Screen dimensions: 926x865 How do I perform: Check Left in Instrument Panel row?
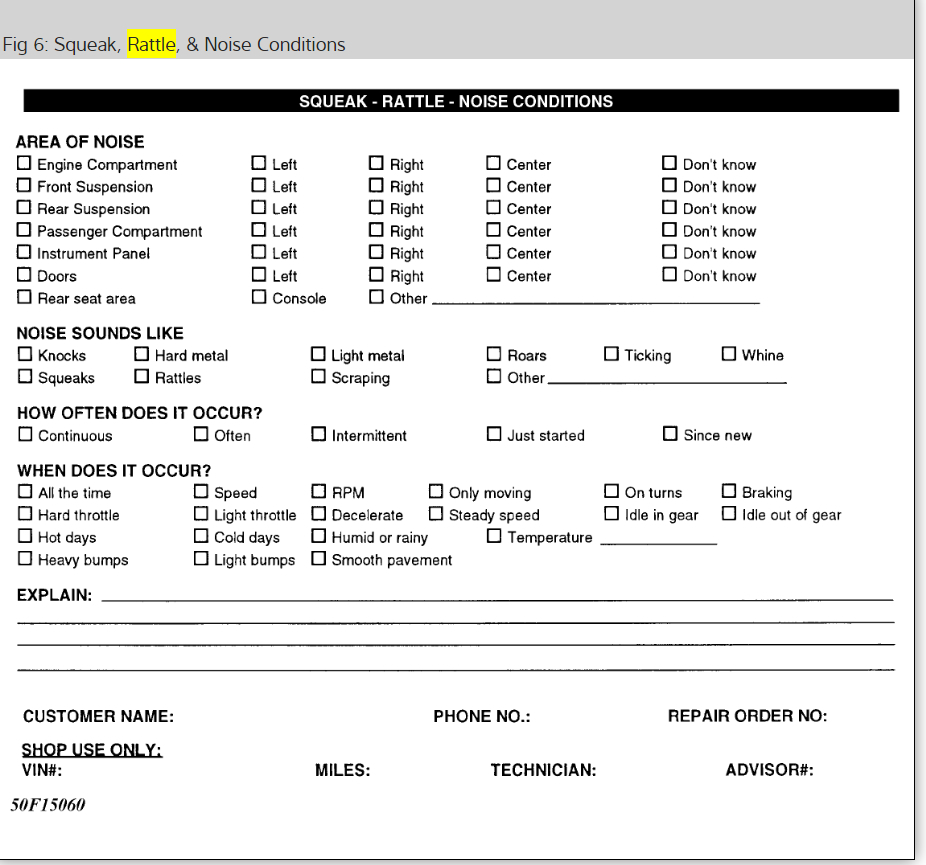(x=259, y=252)
